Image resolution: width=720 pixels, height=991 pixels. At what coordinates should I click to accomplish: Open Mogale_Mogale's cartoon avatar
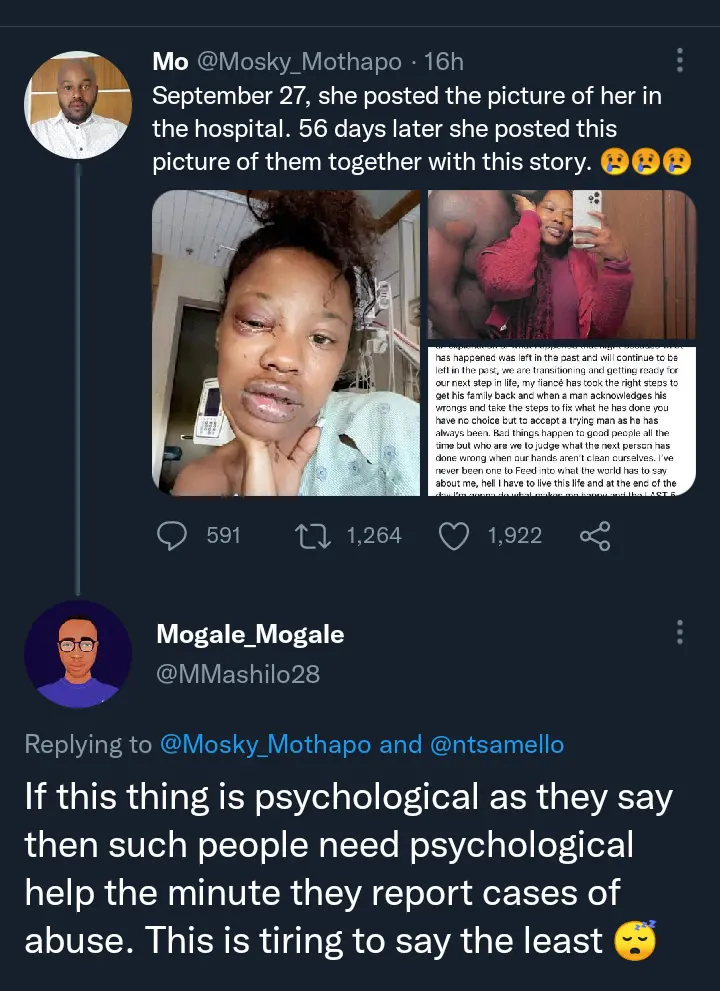[x=77, y=654]
